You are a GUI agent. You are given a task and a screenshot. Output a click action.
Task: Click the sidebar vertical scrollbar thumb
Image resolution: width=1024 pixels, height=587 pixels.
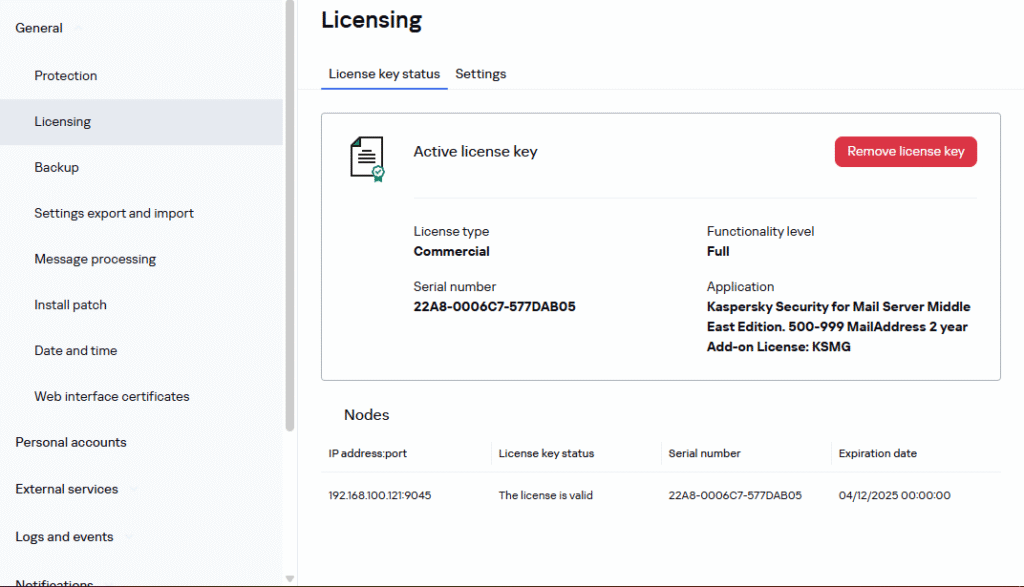pyautogui.click(x=290, y=215)
